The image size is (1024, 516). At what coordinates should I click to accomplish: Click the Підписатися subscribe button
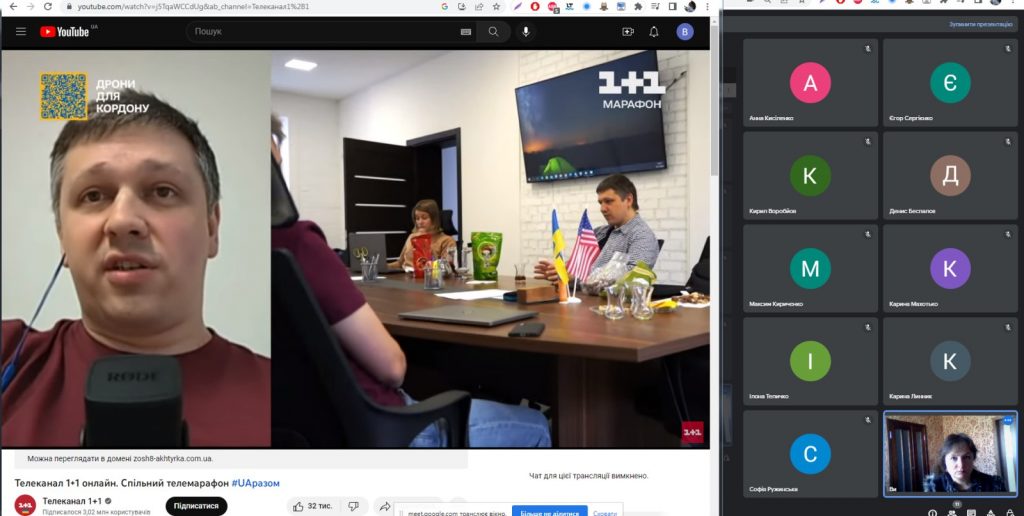[x=196, y=506]
